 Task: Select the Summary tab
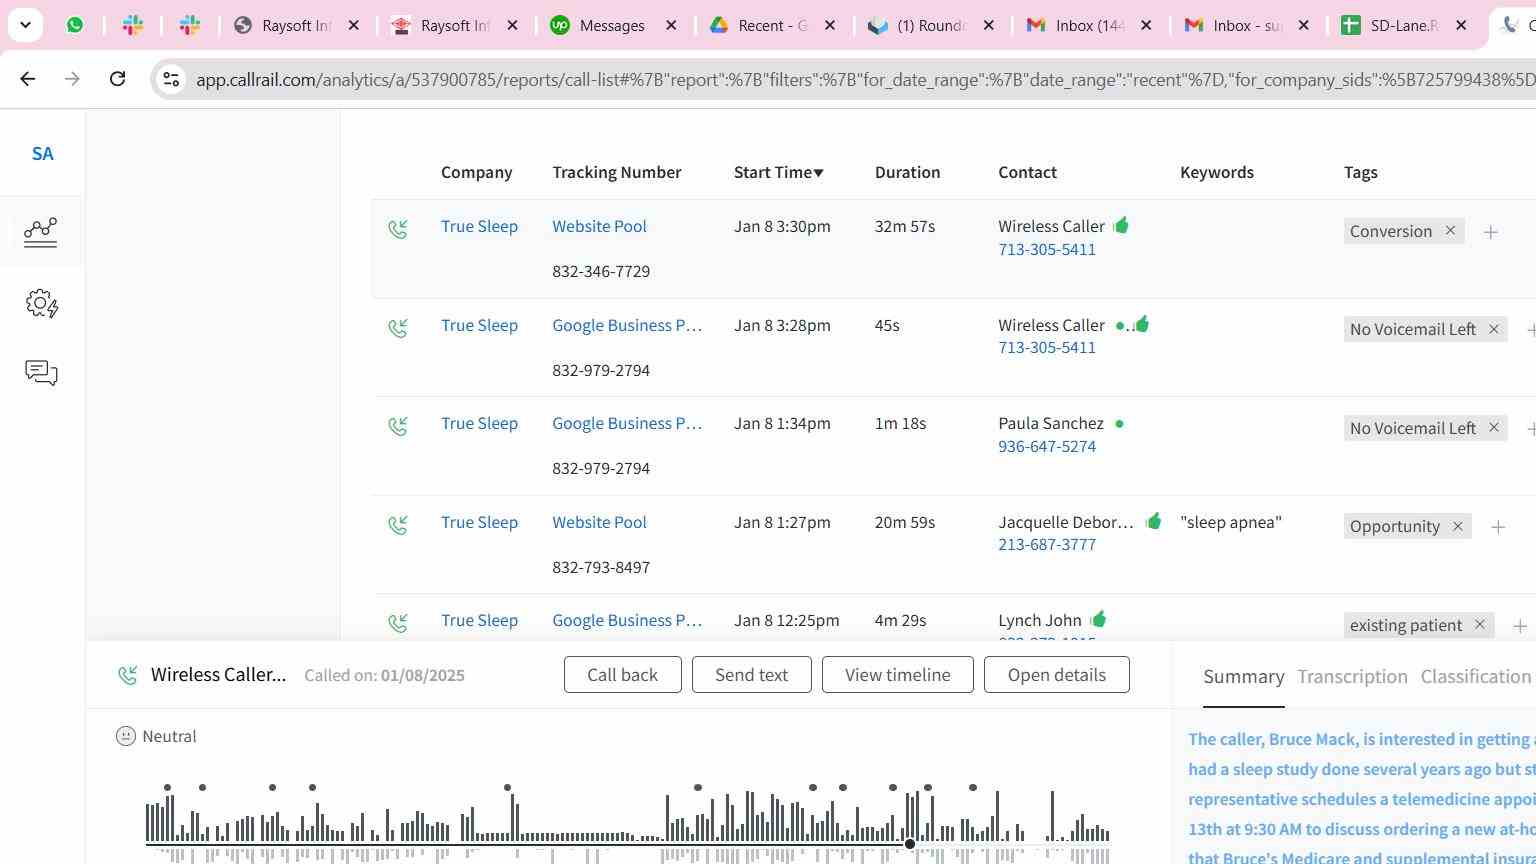(1243, 677)
